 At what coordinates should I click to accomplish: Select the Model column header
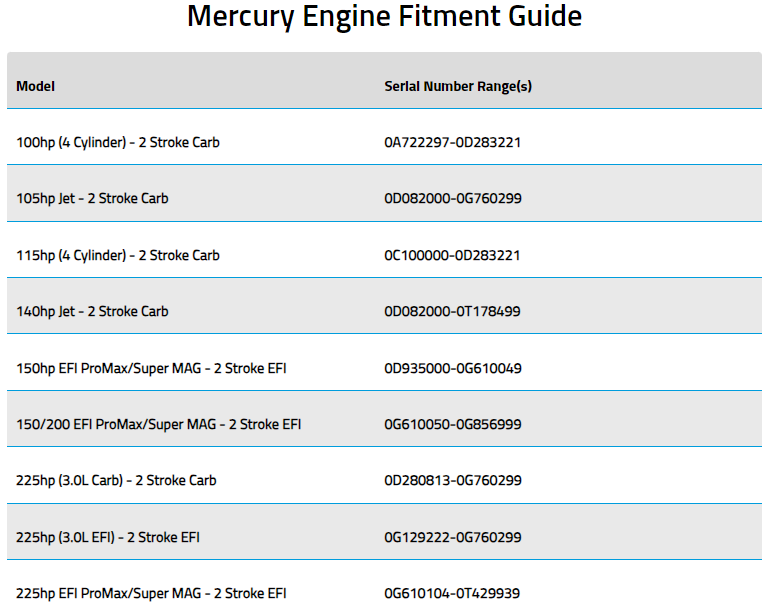(x=35, y=87)
